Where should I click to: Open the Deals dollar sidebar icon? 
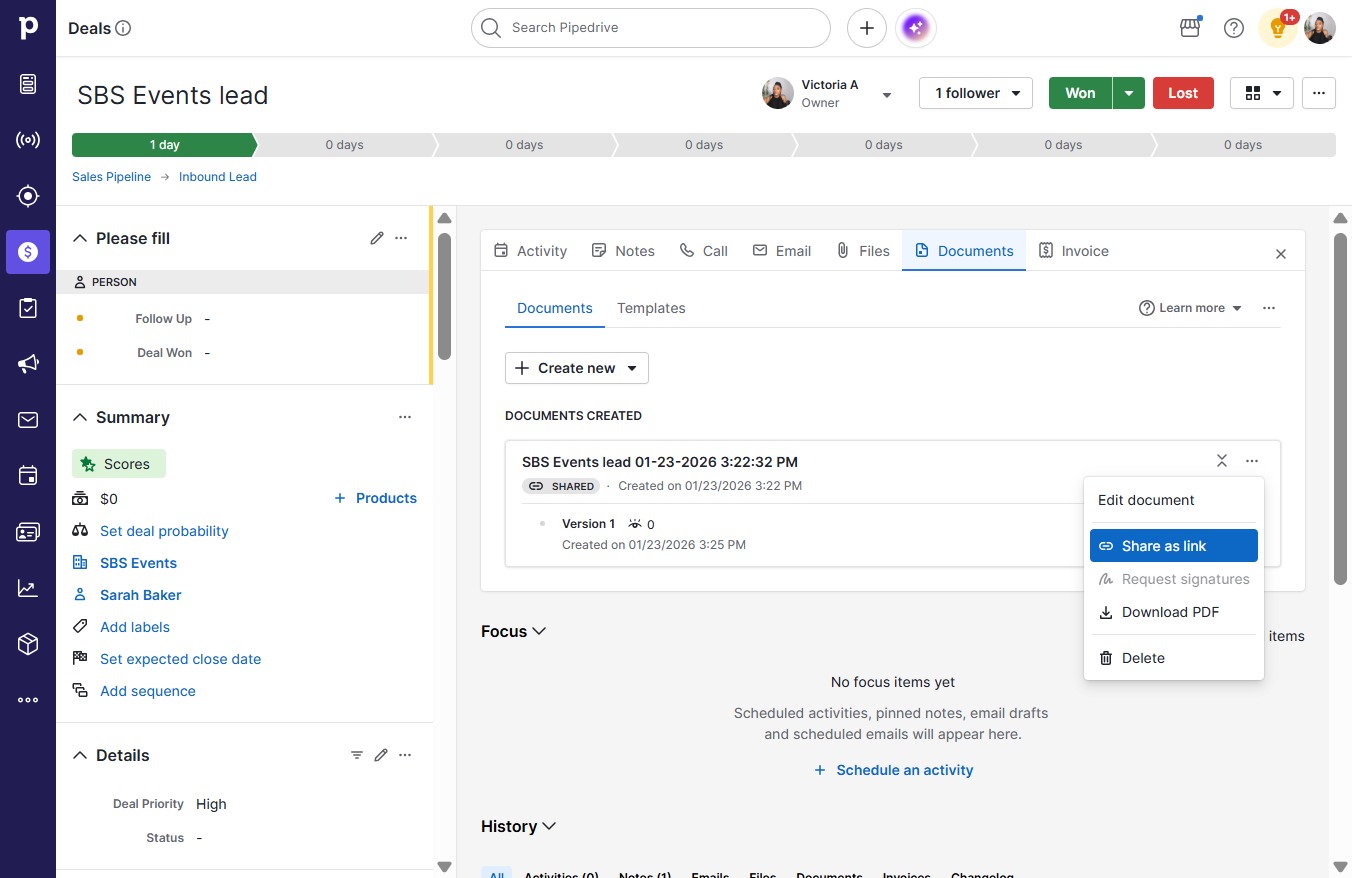[x=28, y=252]
